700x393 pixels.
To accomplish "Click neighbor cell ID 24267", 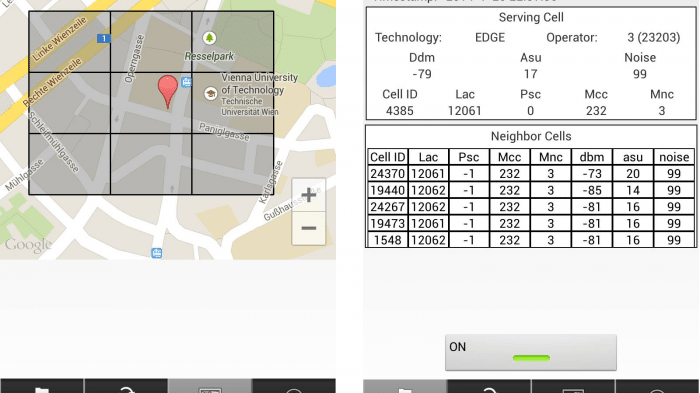I will tap(388, 207).
